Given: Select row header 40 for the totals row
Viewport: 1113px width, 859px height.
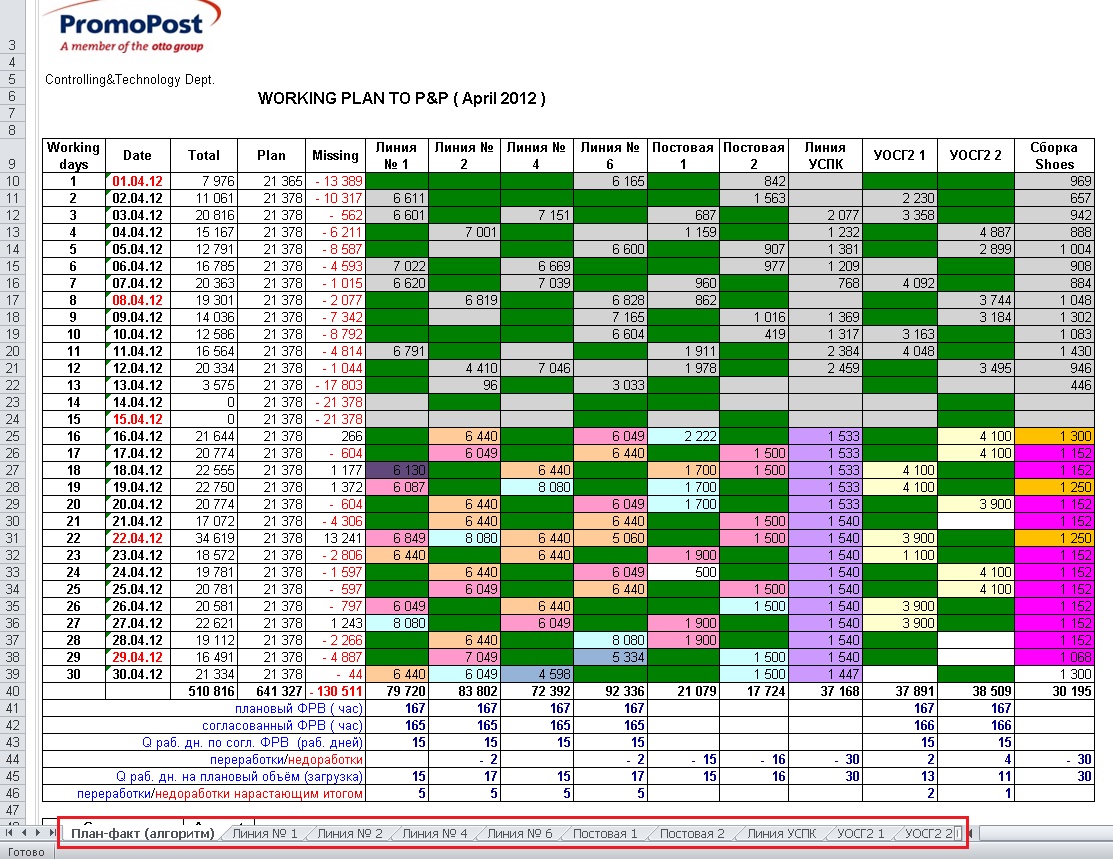Looking at the screenshot, I should point(13,691).
